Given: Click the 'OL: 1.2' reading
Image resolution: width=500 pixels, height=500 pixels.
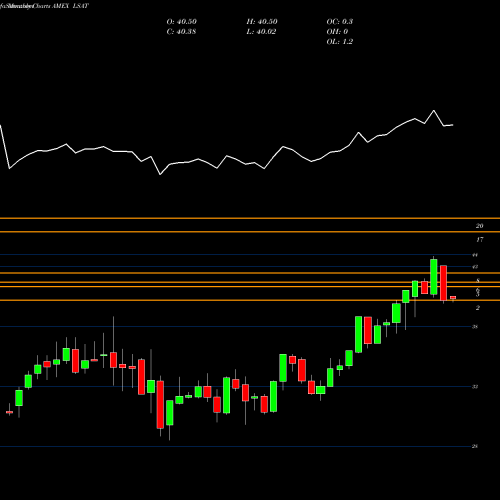Looking at the screenshot, I should 340,42.
